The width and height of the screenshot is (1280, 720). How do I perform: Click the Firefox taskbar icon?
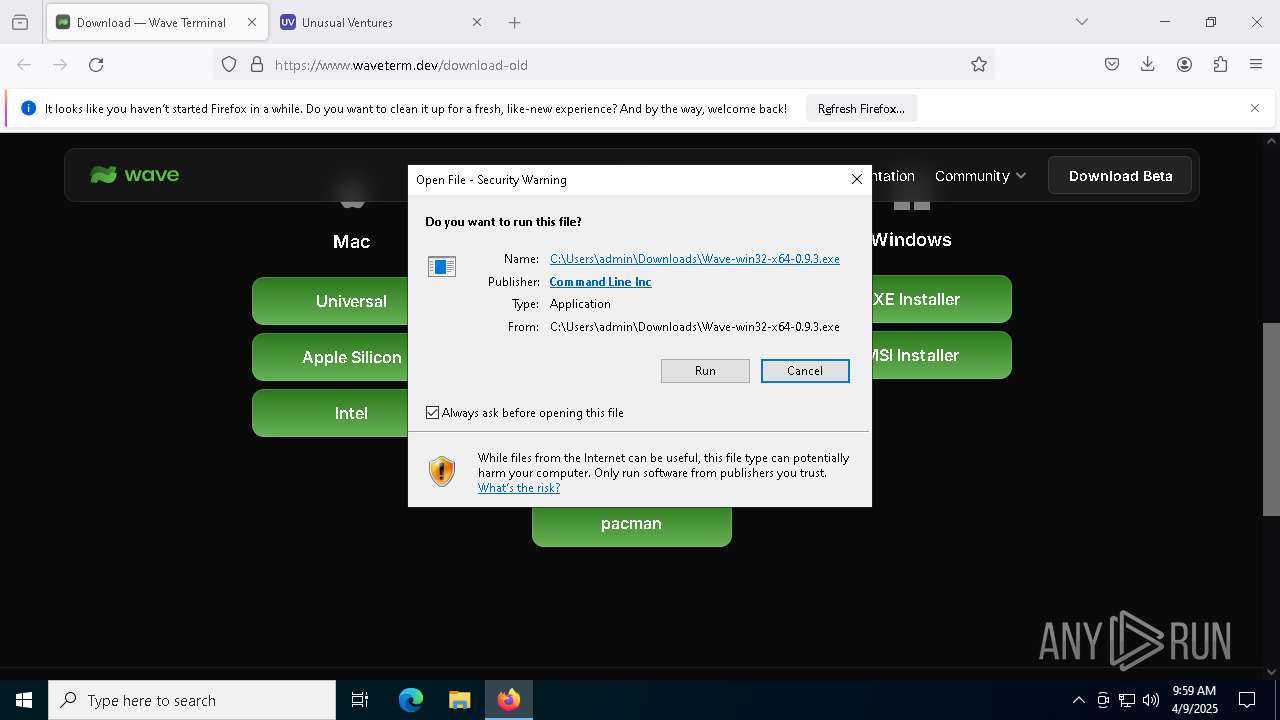pos(509,700)
